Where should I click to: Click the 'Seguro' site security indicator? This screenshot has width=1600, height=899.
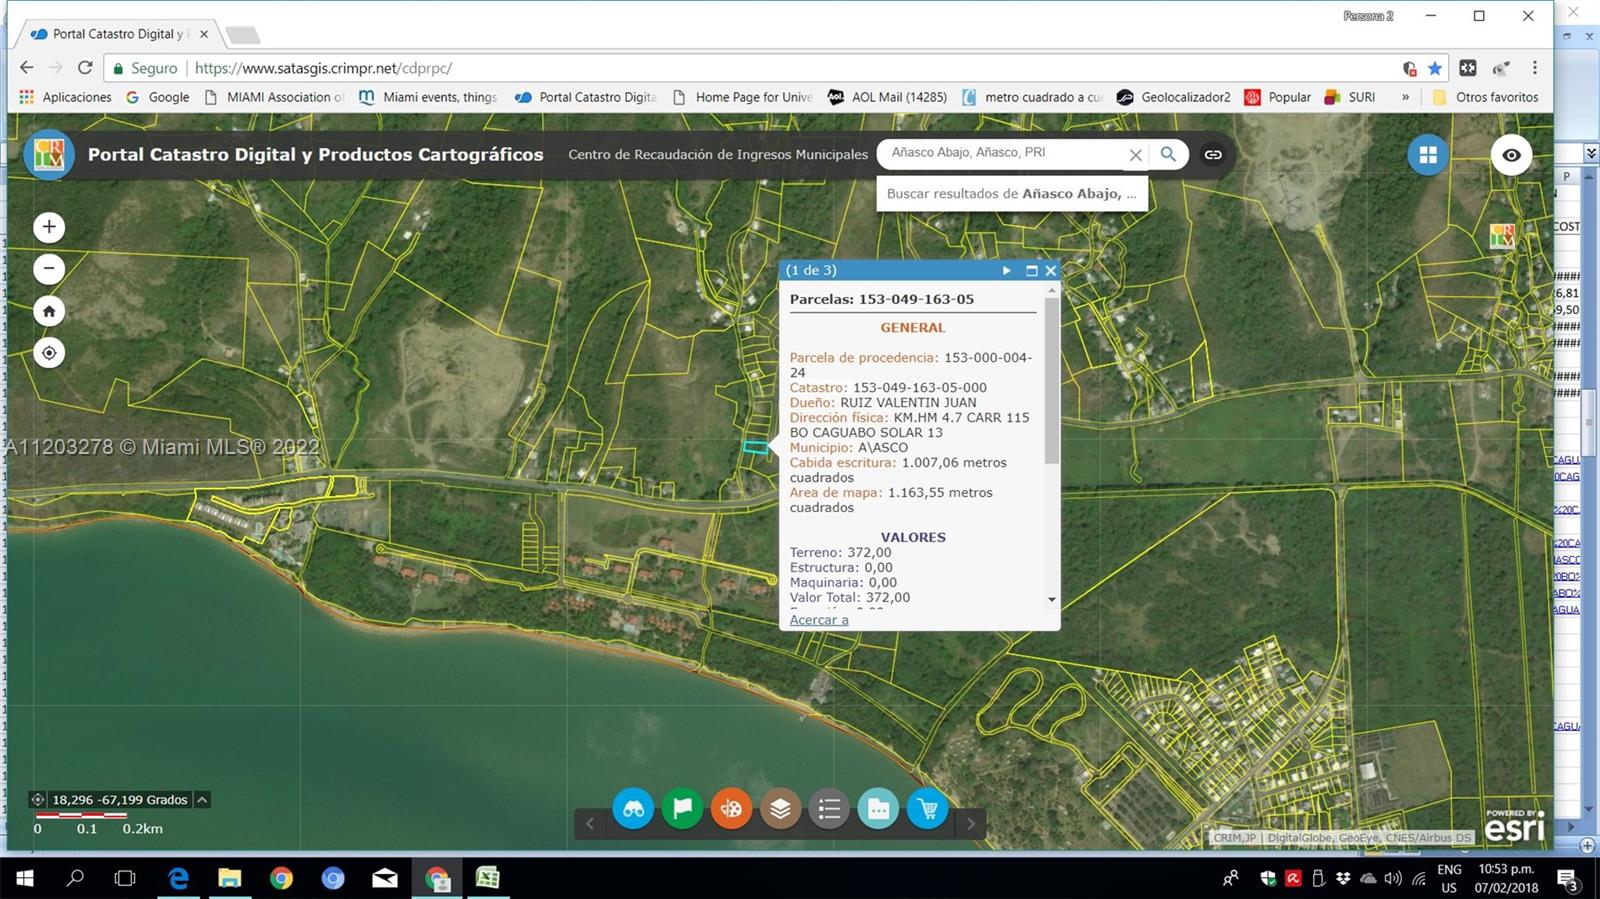click(x=145, y=68)
